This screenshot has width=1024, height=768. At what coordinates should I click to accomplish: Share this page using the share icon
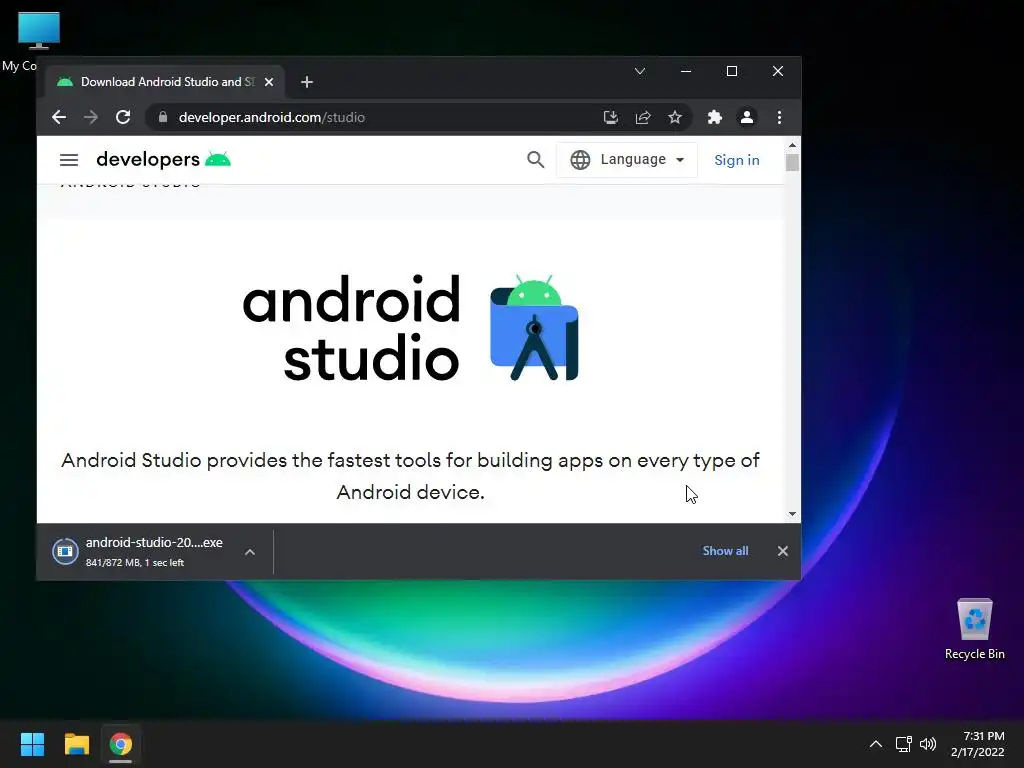pyautogui.click(x=643, y=118)
